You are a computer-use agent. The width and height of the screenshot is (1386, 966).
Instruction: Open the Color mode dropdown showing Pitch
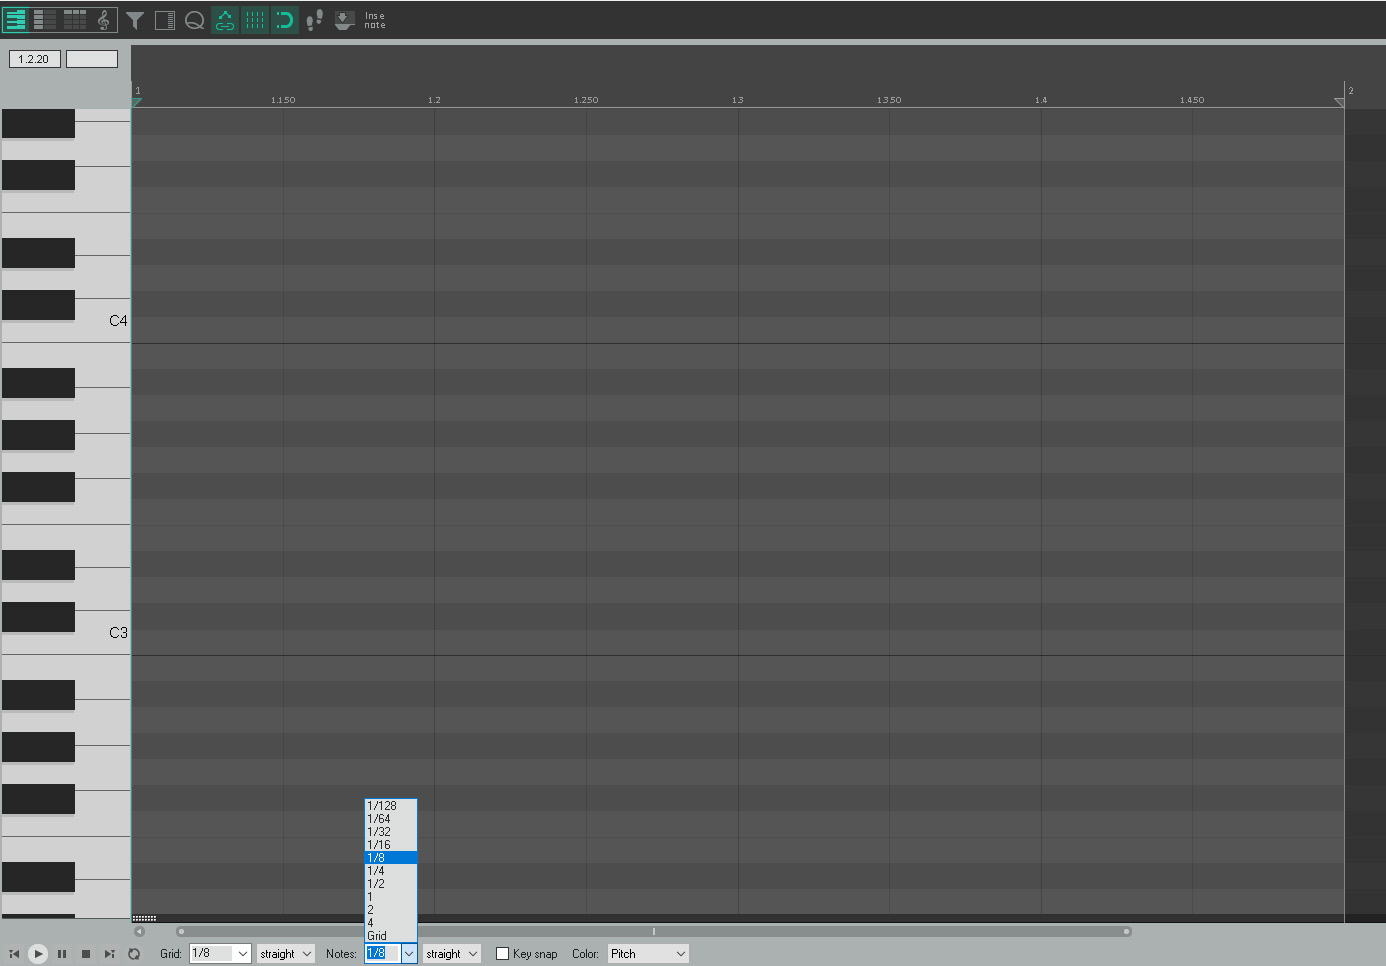(647, 953)
